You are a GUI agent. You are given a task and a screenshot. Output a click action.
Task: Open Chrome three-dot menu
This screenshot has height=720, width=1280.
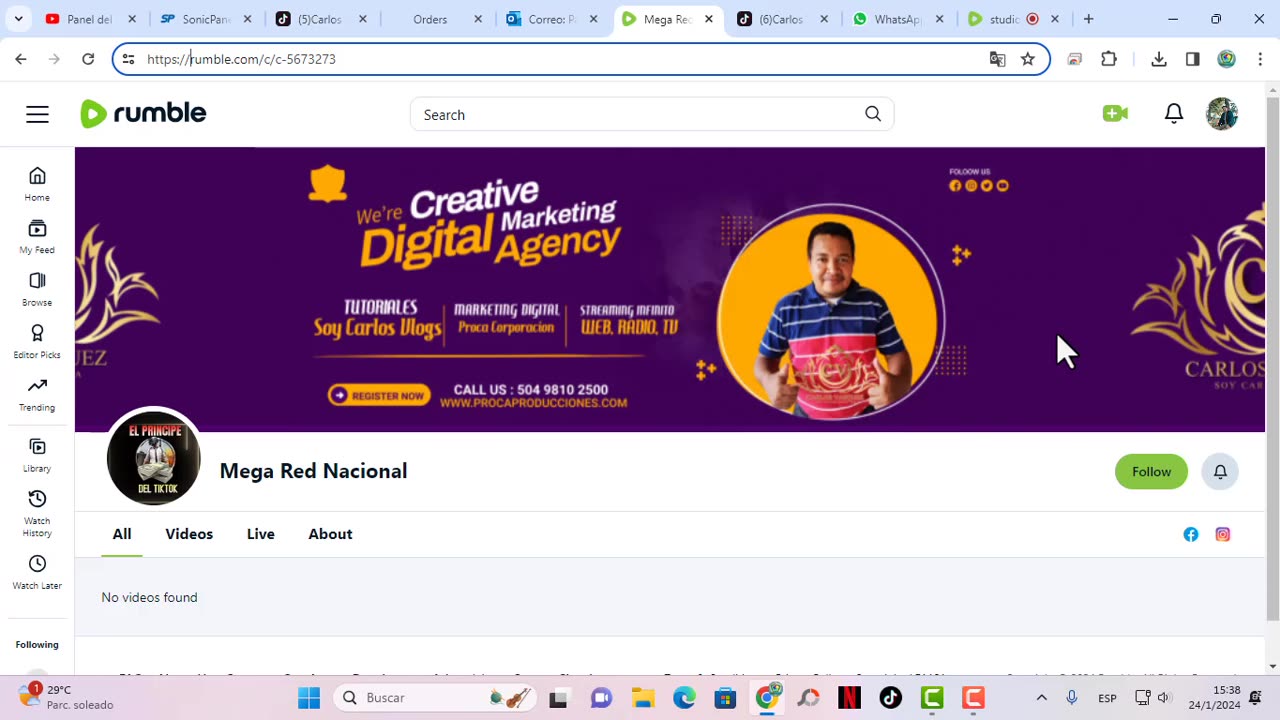pos(1260,59)
